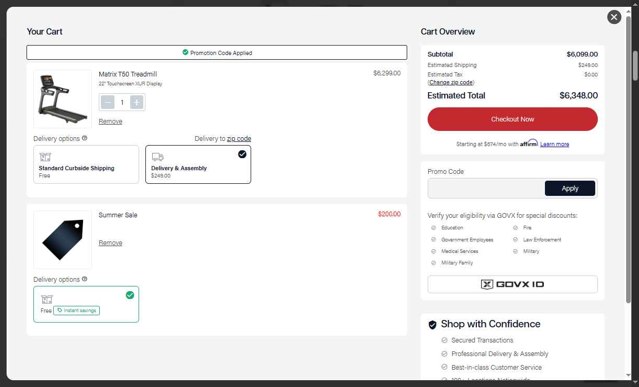Click Professional Delivery & Assembly check icon

(444, 354)
